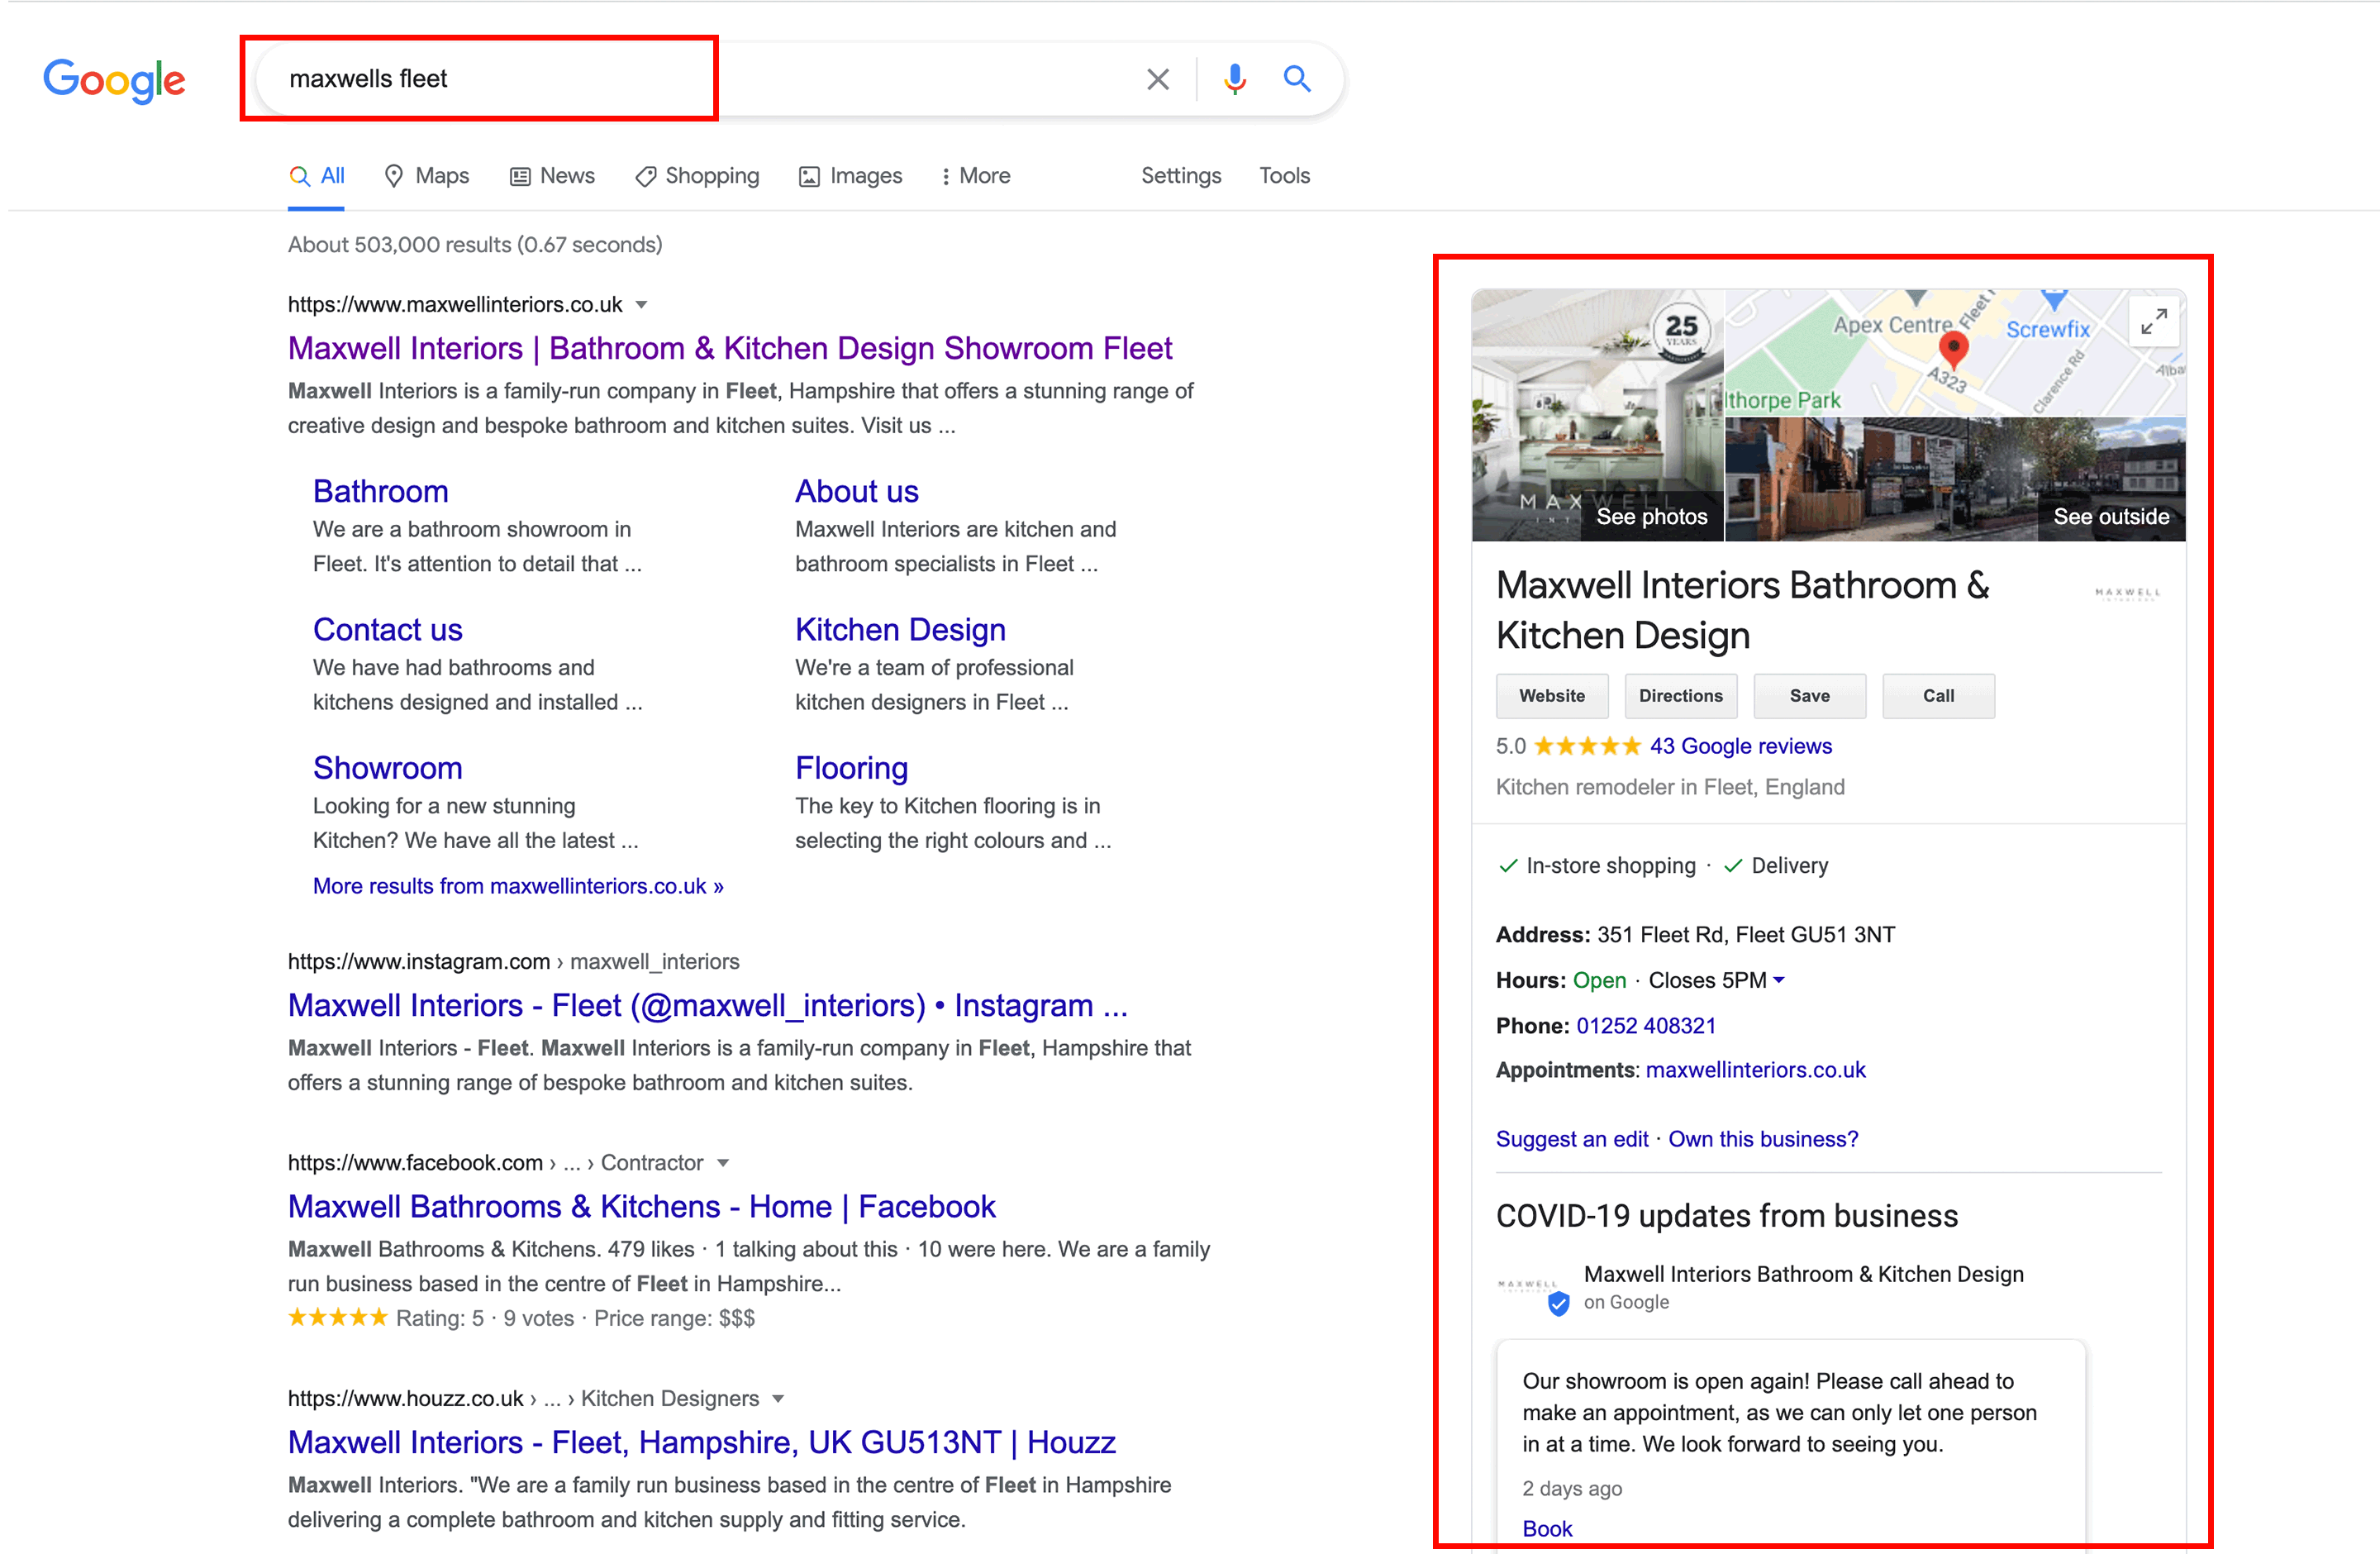Viewport: 2380px width, 1554px height.
Task: Open the Tools menu
Action: (x=1284, y=175)
